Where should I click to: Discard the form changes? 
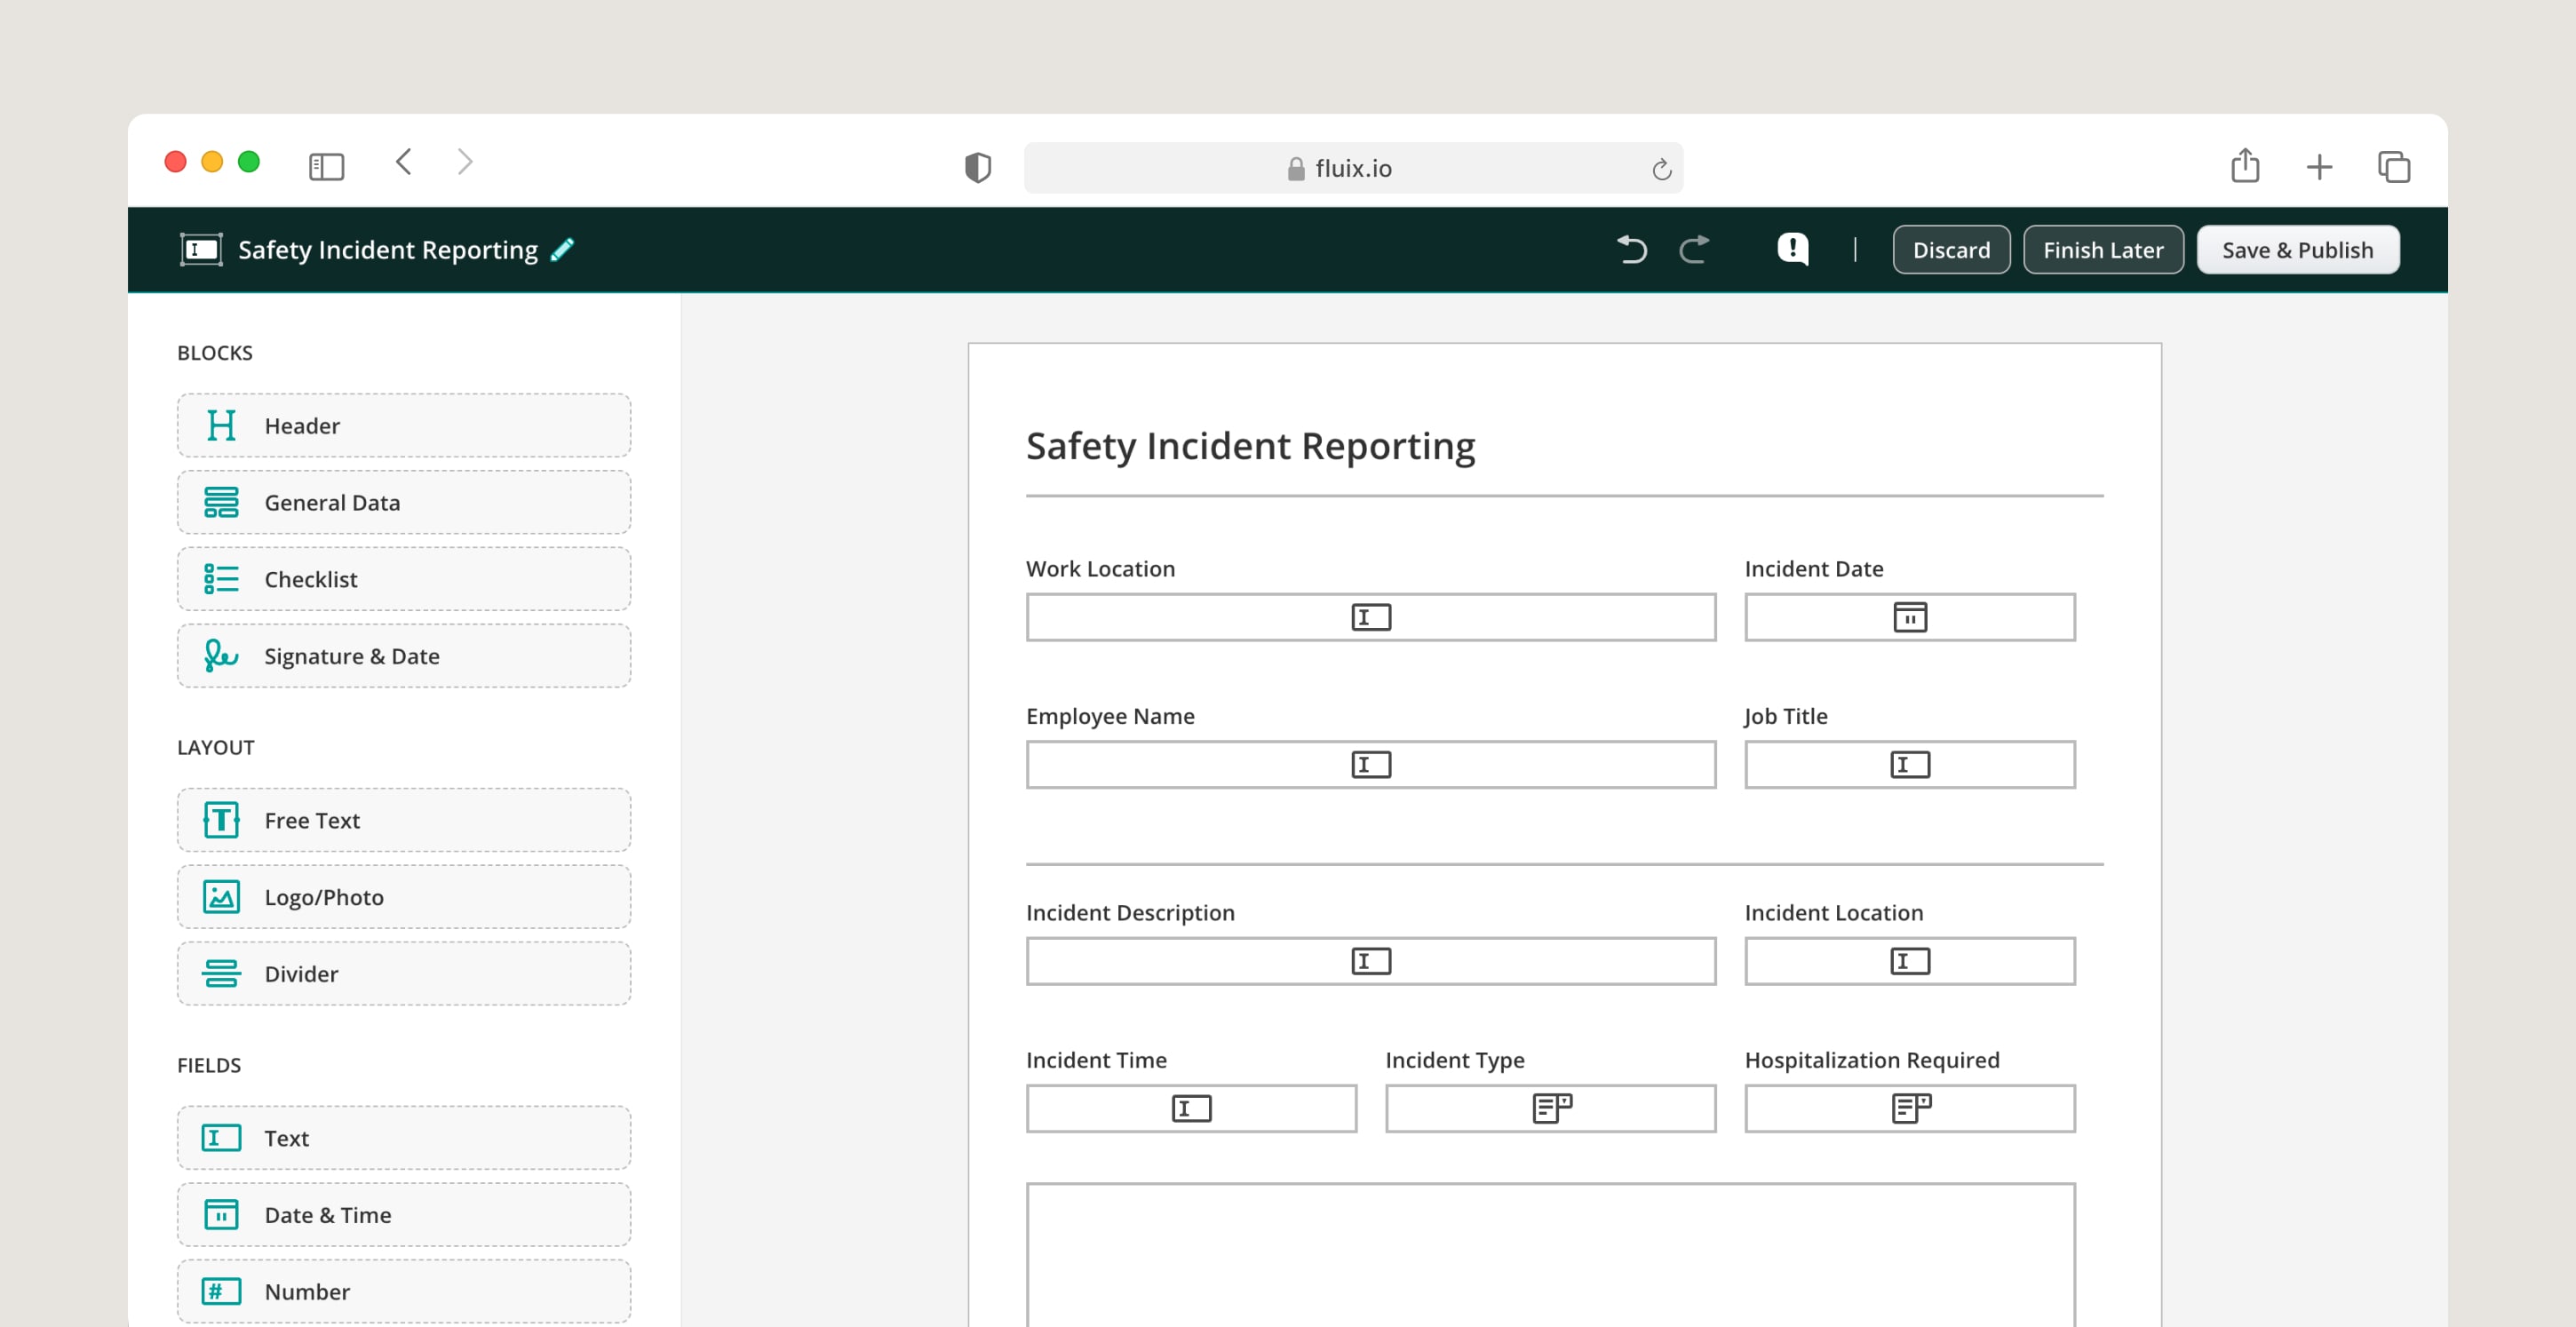click(1951, 250)
